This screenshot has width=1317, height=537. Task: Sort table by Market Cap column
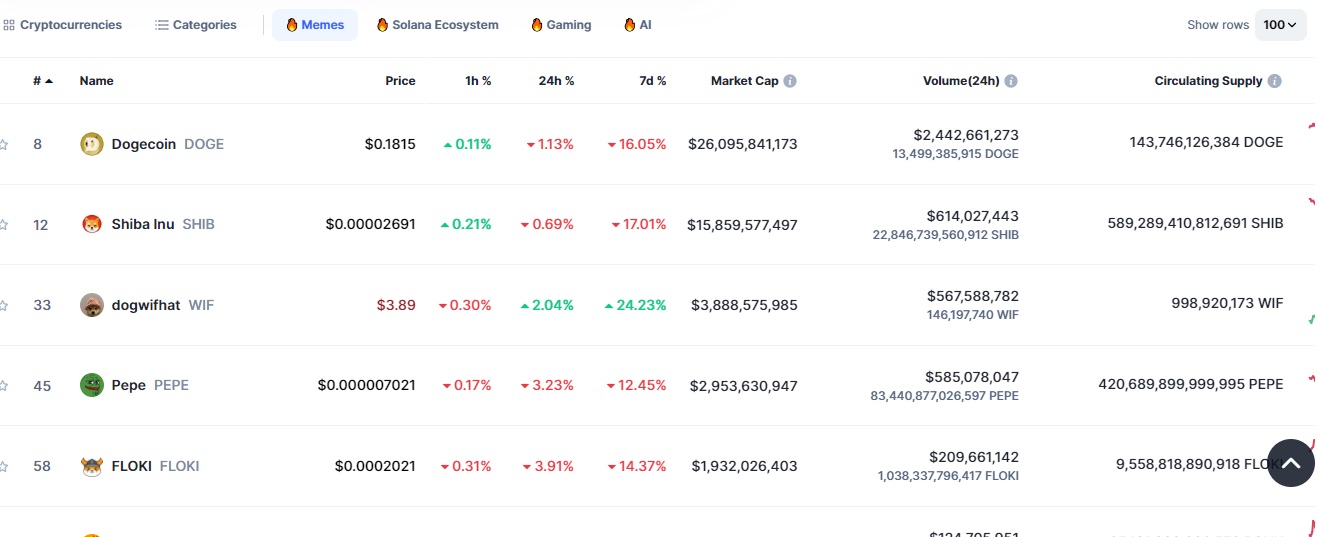[x=744, y=81]
